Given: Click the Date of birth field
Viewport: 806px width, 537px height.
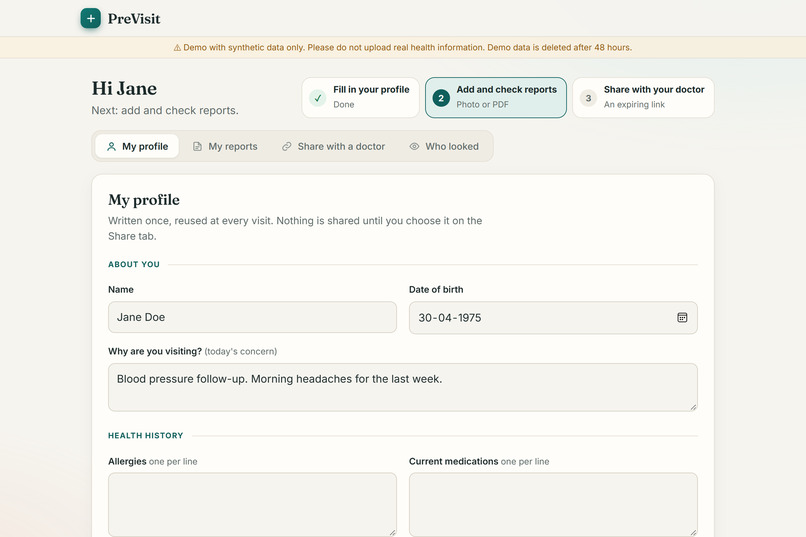Looking at the screenshot, I should tap(553, 318).
